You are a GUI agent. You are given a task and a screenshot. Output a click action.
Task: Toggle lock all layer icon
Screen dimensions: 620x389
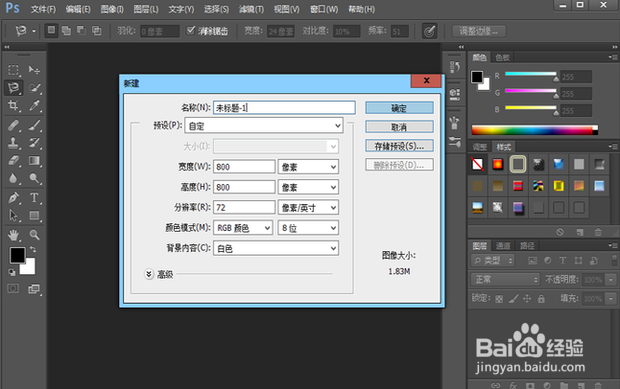click(x=541, y=299)
